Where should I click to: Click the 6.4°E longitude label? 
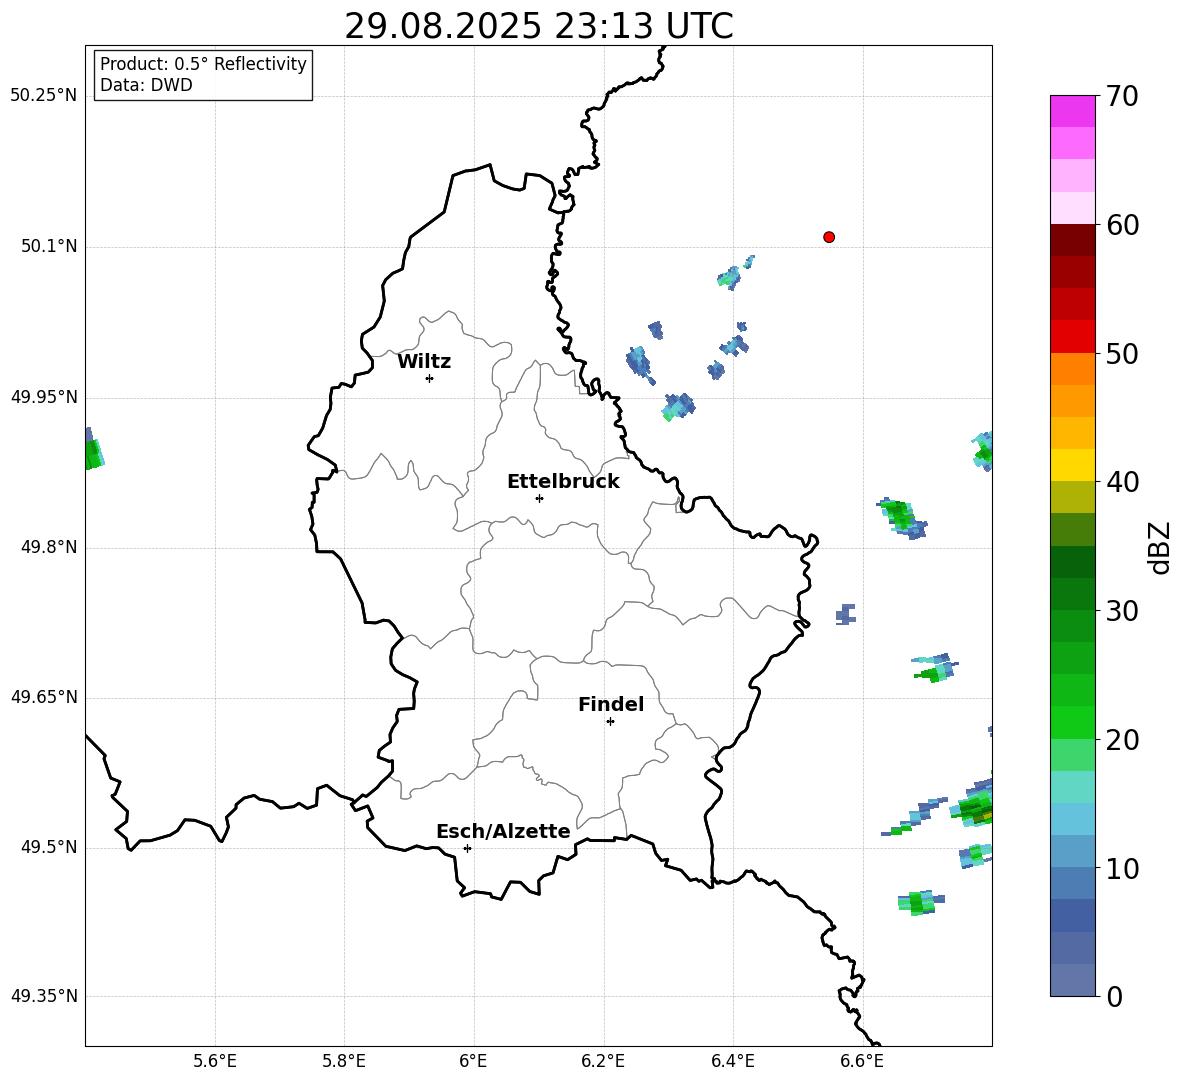[732, 1061]
